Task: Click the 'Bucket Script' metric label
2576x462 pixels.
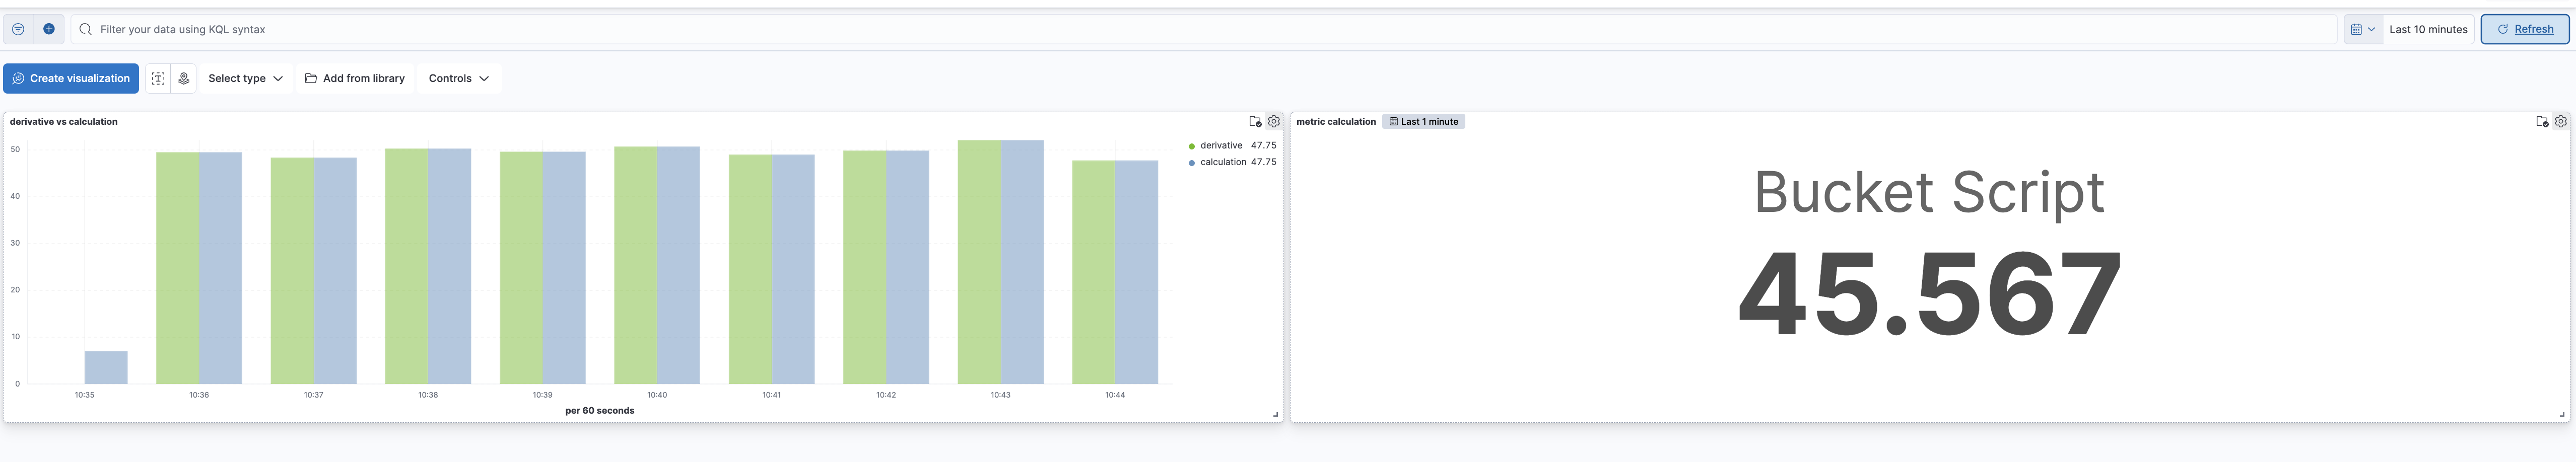Action: point(1929,192)
